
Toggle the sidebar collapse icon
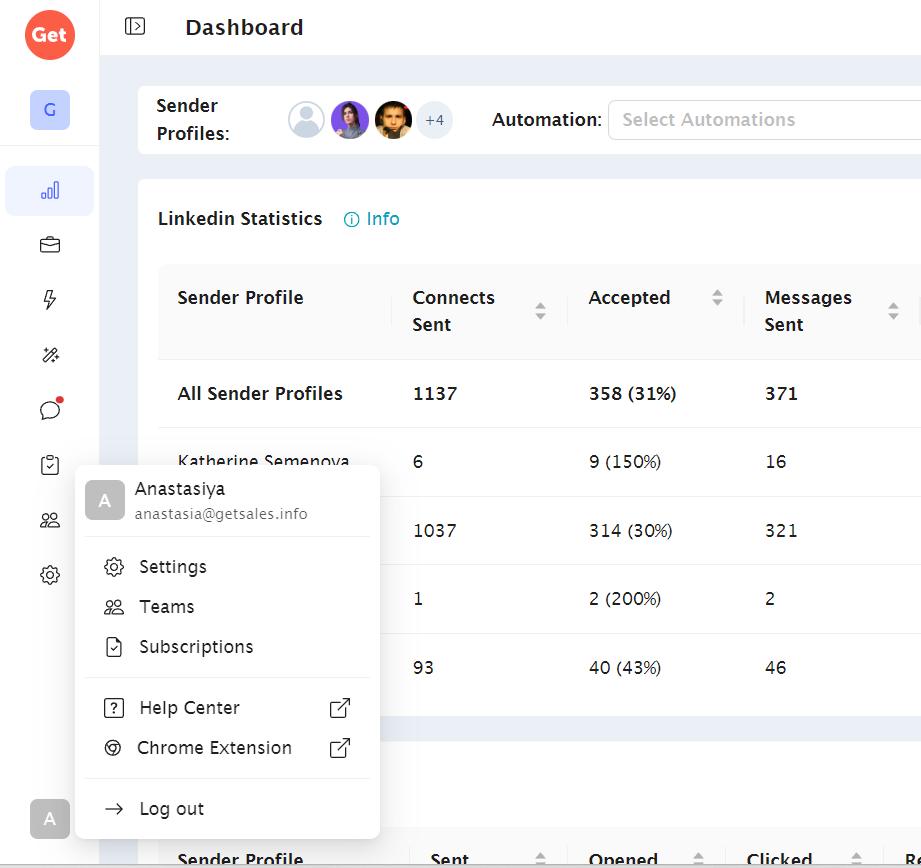[x=135, y=27]
